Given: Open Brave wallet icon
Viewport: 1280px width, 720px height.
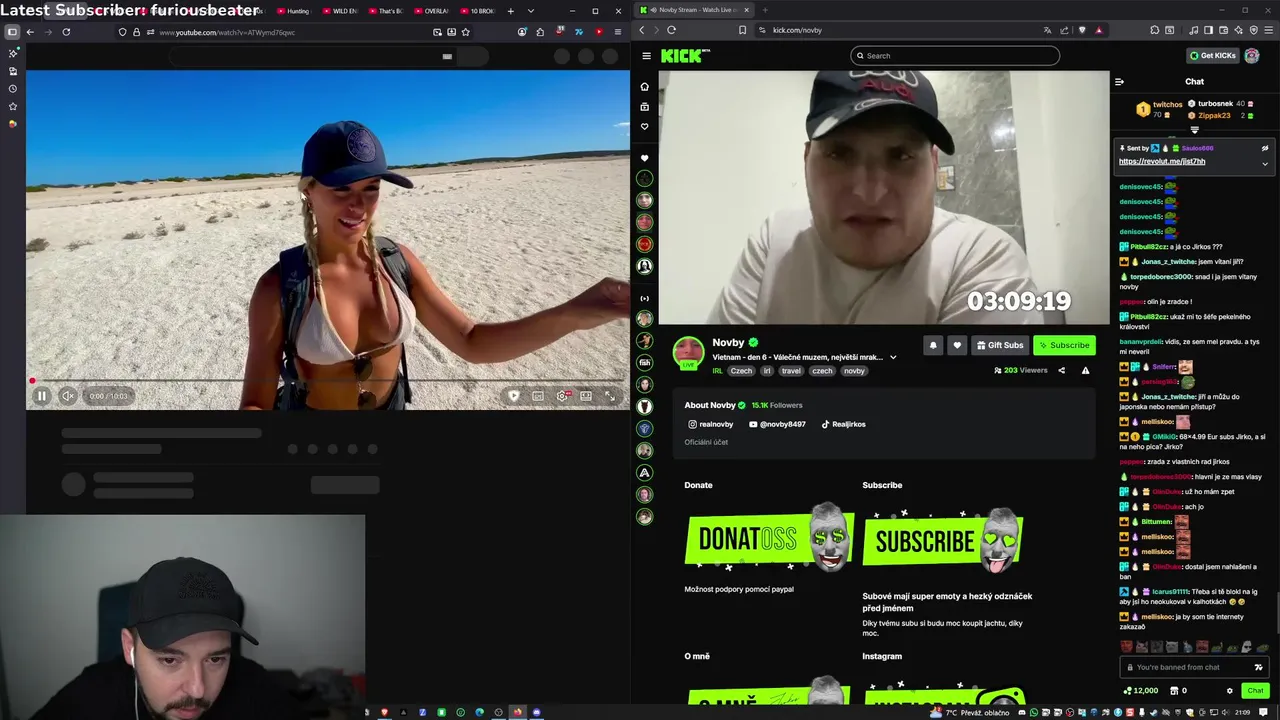Looking at the screenshot, I should [1223, 30].
